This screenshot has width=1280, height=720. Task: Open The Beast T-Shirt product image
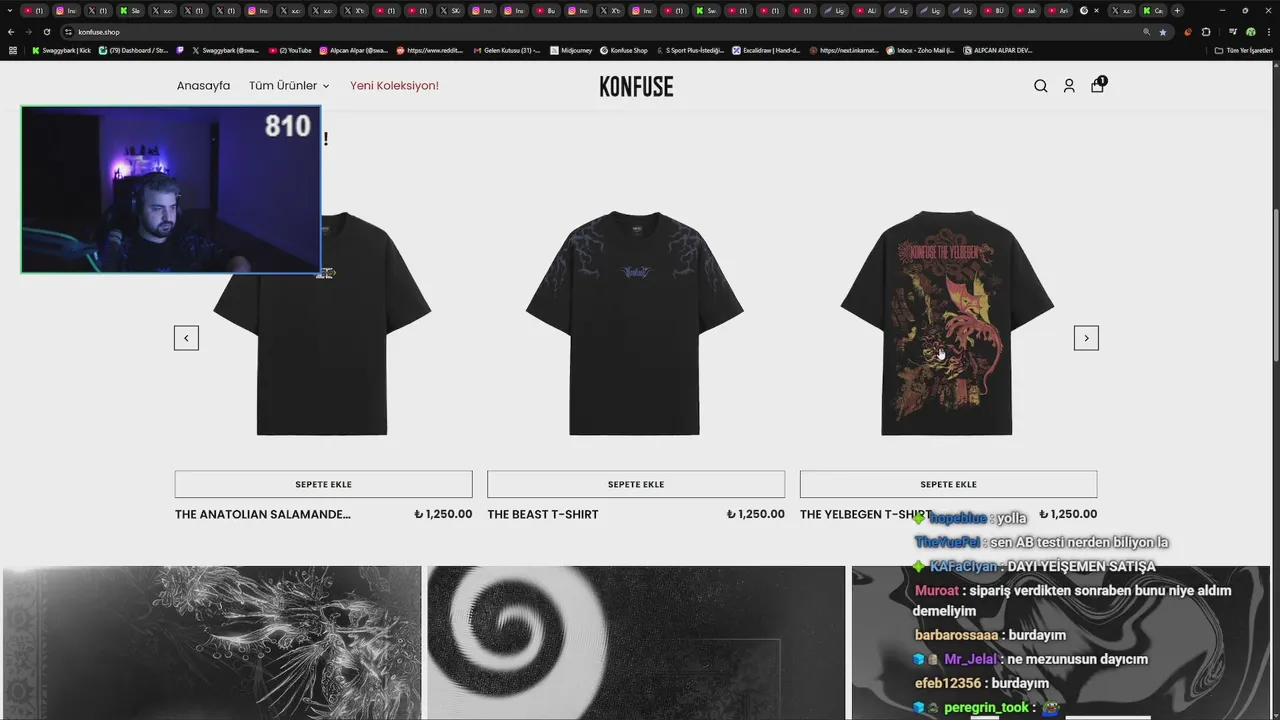tap(636, 323)
